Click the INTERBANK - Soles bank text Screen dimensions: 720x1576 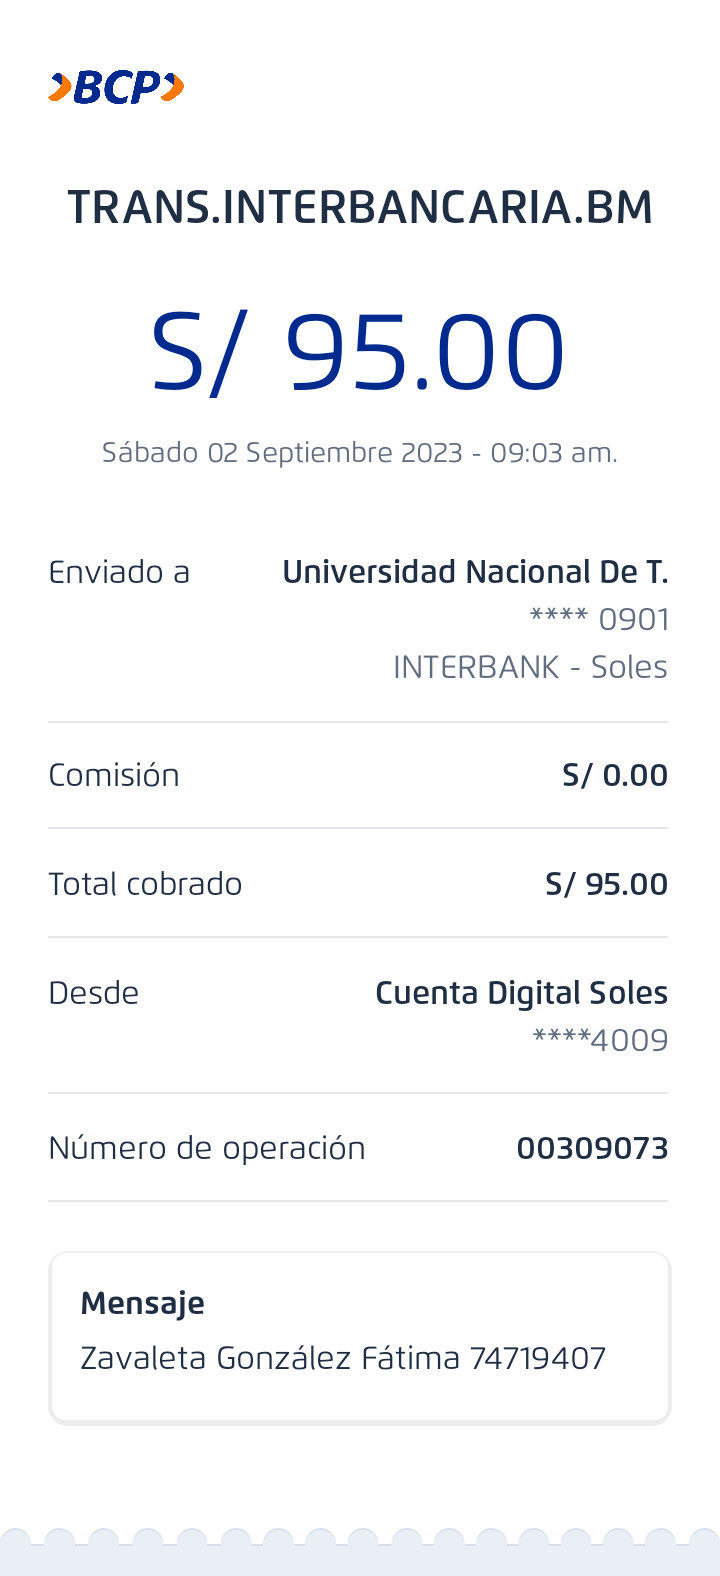click(530, 667)
